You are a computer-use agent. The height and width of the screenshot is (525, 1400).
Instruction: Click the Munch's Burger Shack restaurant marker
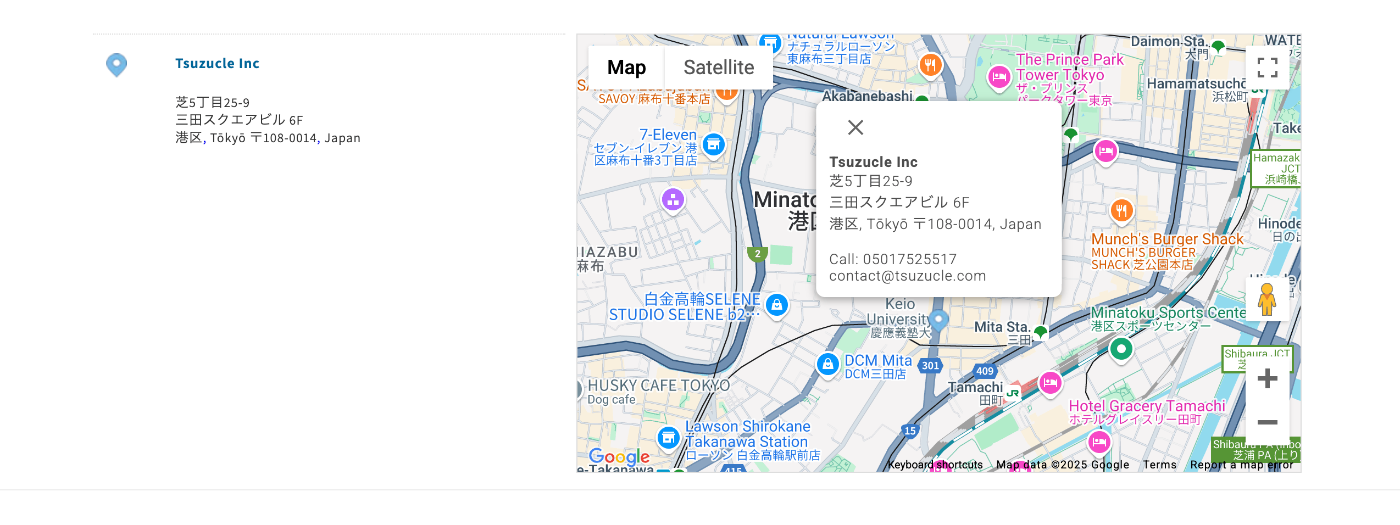(1122, 211)
